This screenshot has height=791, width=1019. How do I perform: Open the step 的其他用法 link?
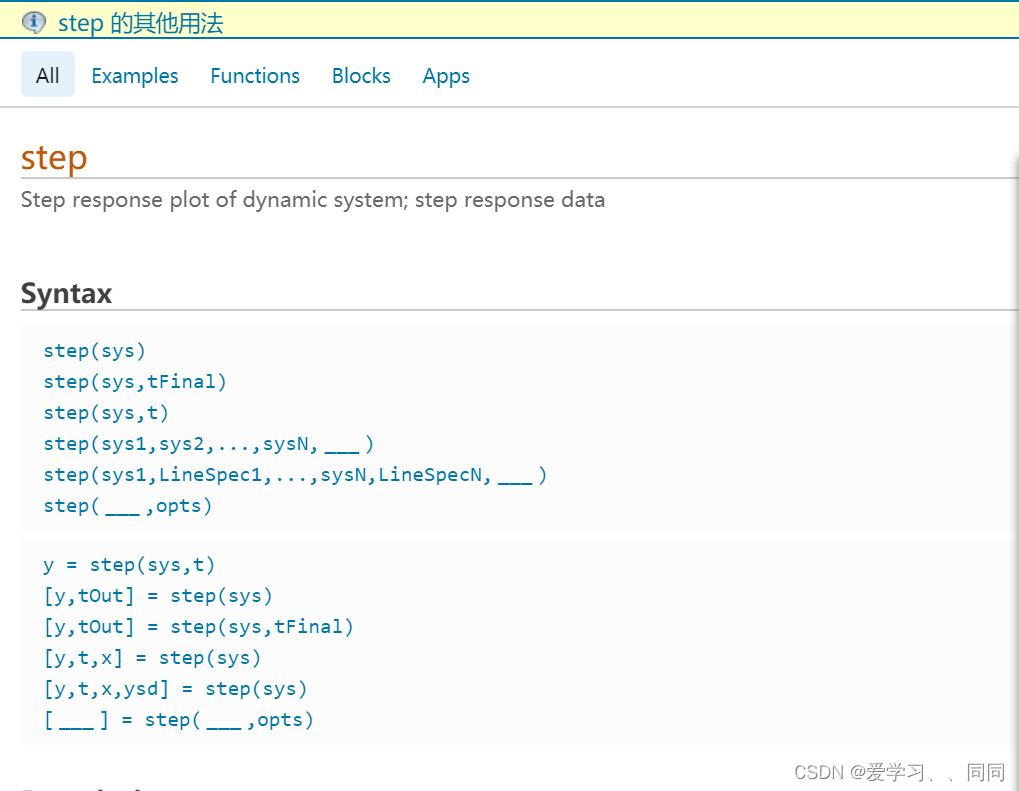(140, 23)
